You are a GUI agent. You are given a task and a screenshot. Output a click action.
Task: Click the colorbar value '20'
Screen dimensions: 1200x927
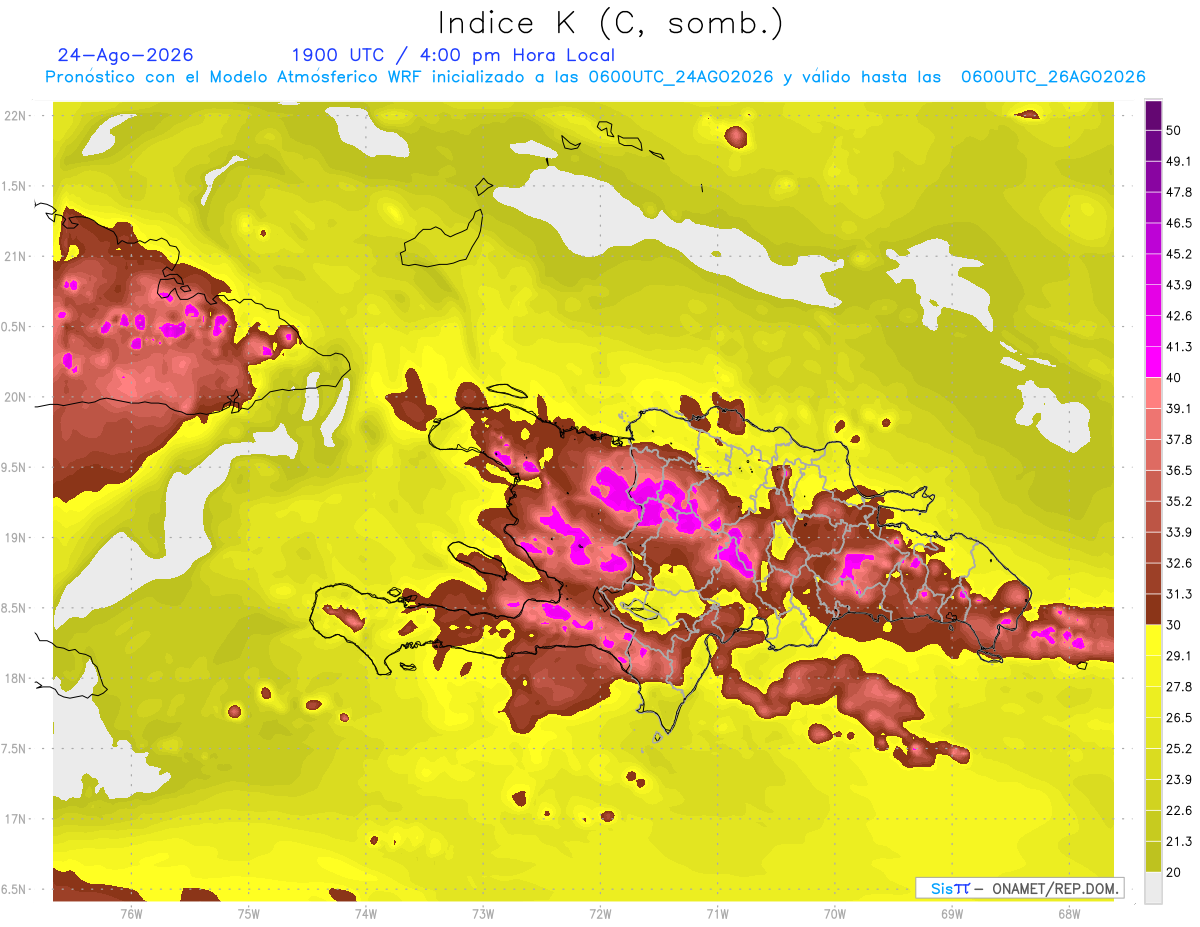coord(1174,873)
